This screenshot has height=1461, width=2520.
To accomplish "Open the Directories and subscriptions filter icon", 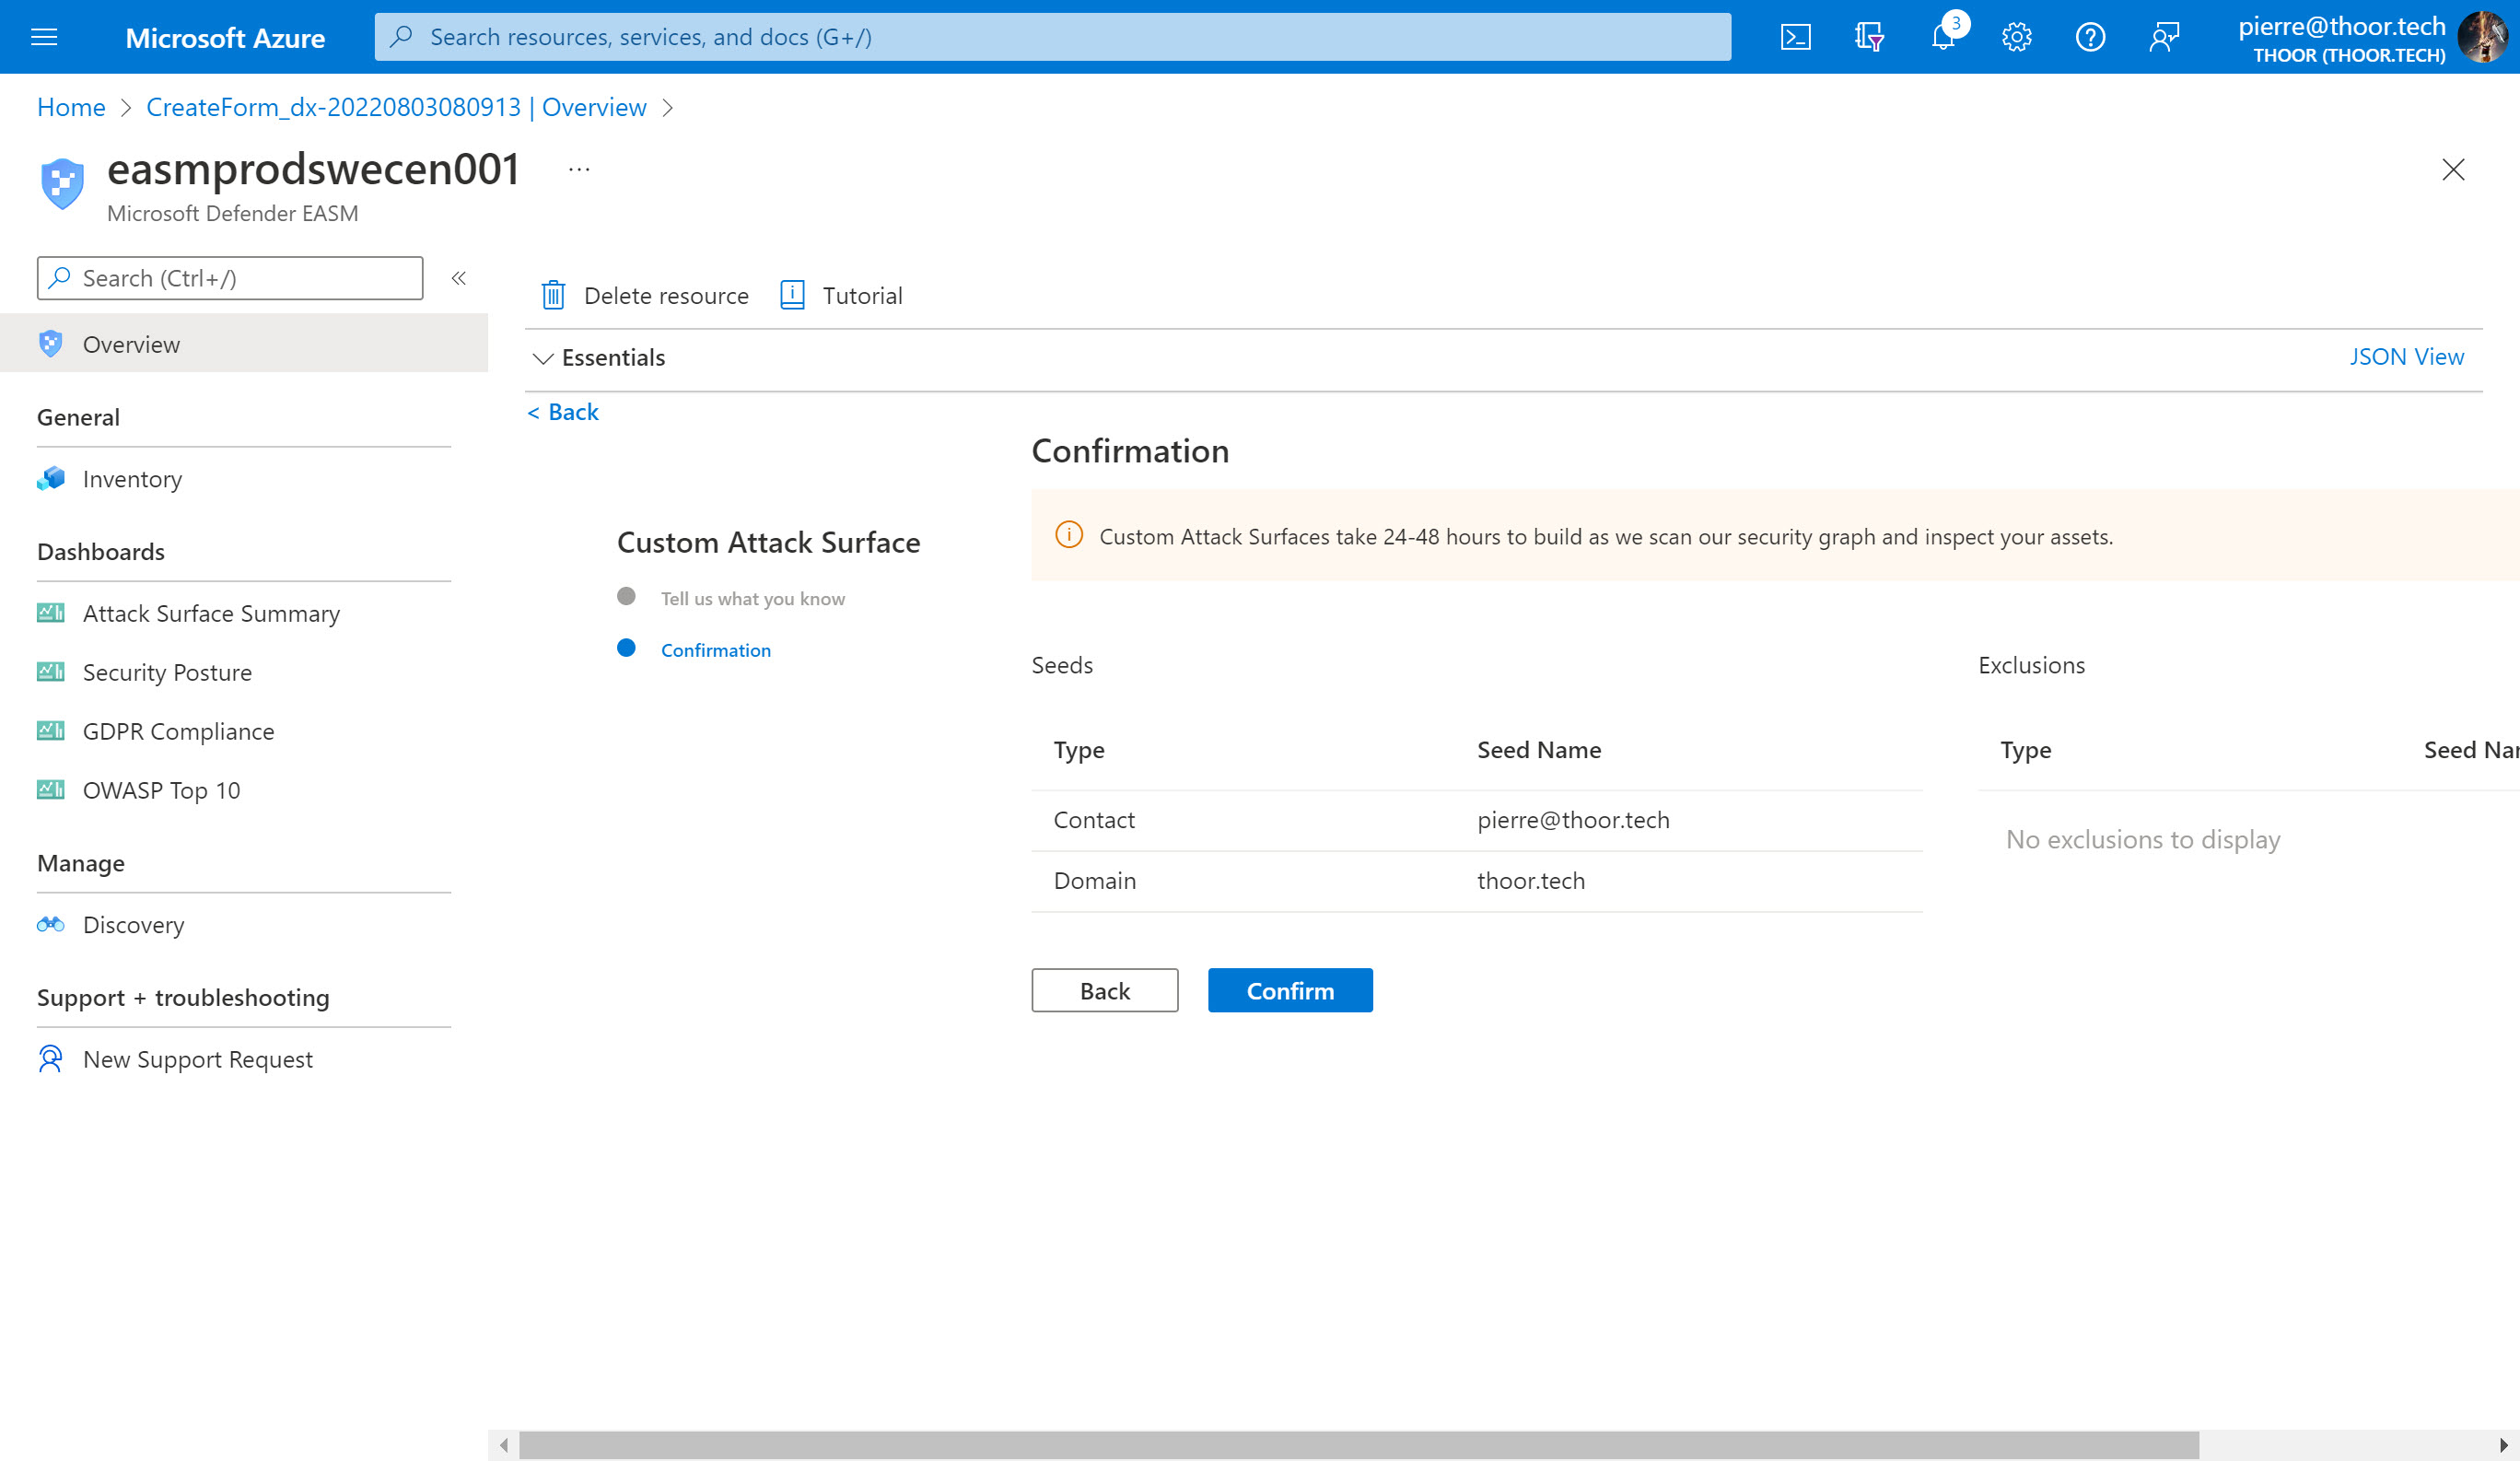I will click(1869, 37).
